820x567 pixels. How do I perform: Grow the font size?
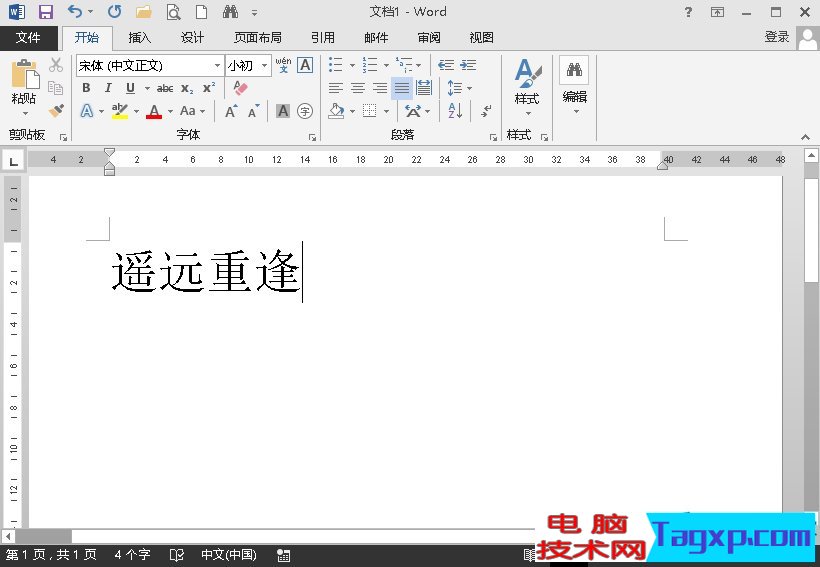pyautogui.click(x=231, y=111)
